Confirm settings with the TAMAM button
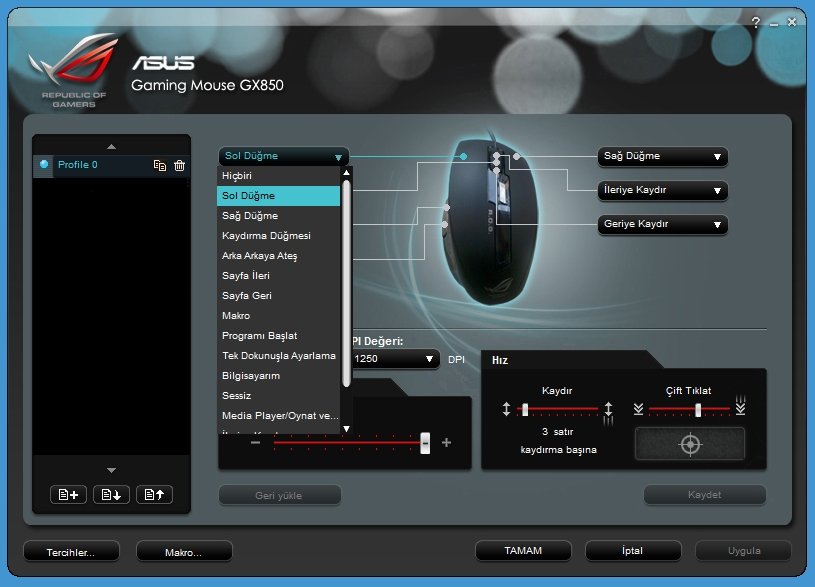815x587 pixels. 523,550
